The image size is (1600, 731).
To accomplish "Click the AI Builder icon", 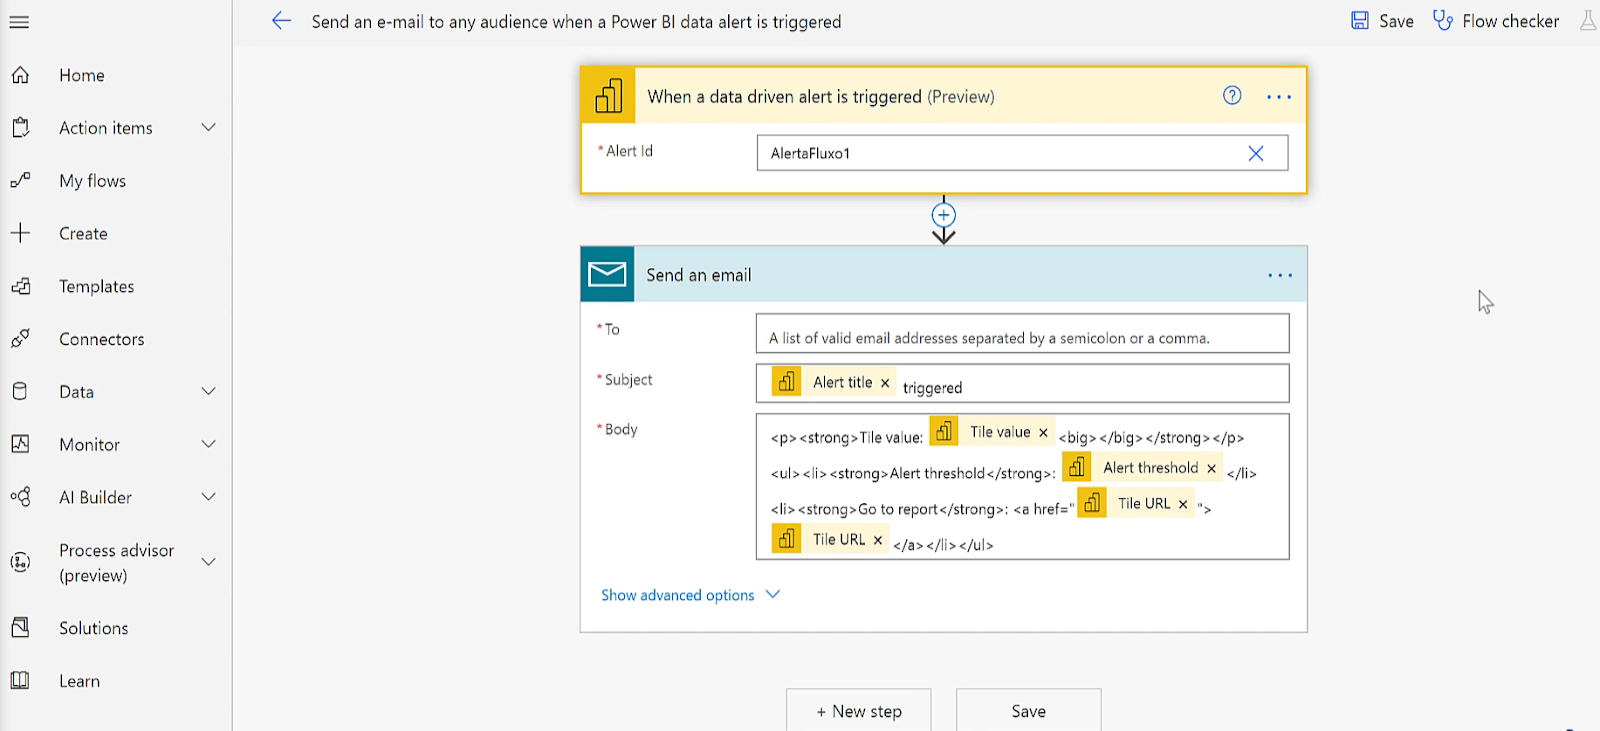I will point(20,497).
